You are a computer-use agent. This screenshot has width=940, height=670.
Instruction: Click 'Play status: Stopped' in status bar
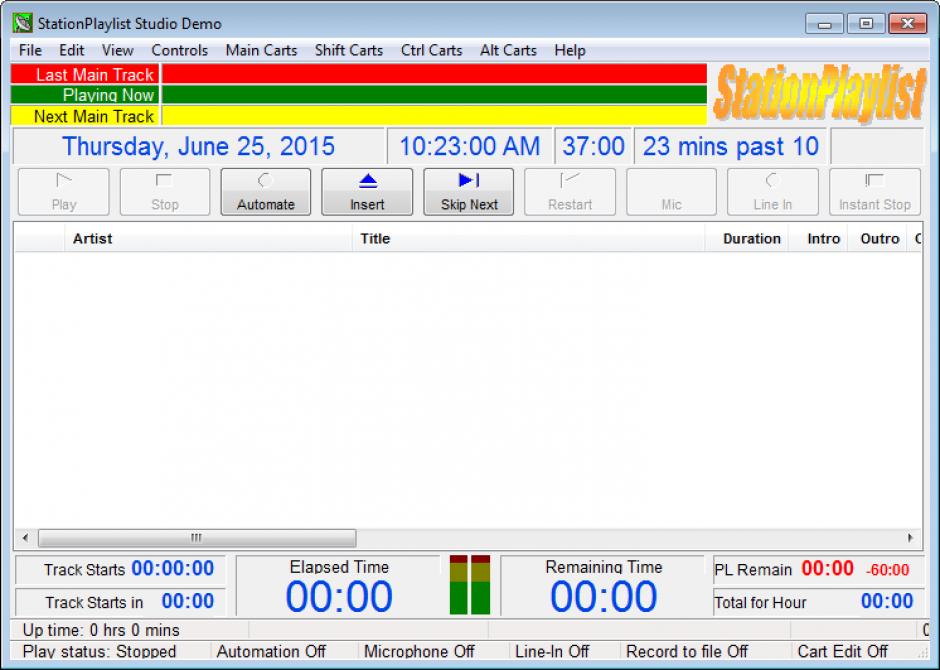click(100, 651)
